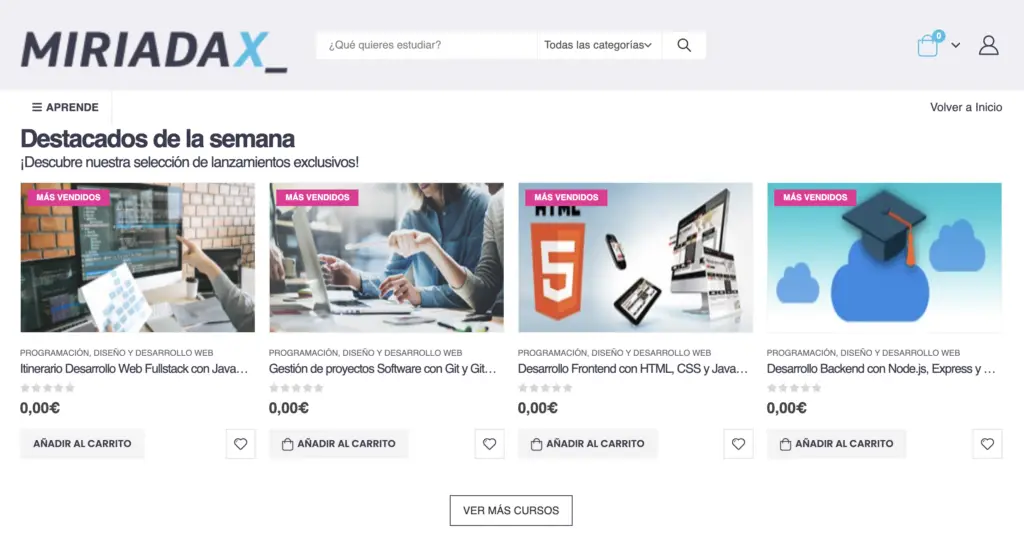Favorite the Desarrollo Backend Node.js course

point(987,444)
